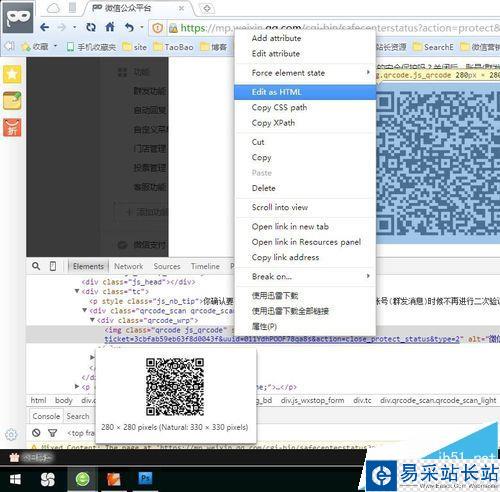Open the 博客 bookmark folder

214,47
